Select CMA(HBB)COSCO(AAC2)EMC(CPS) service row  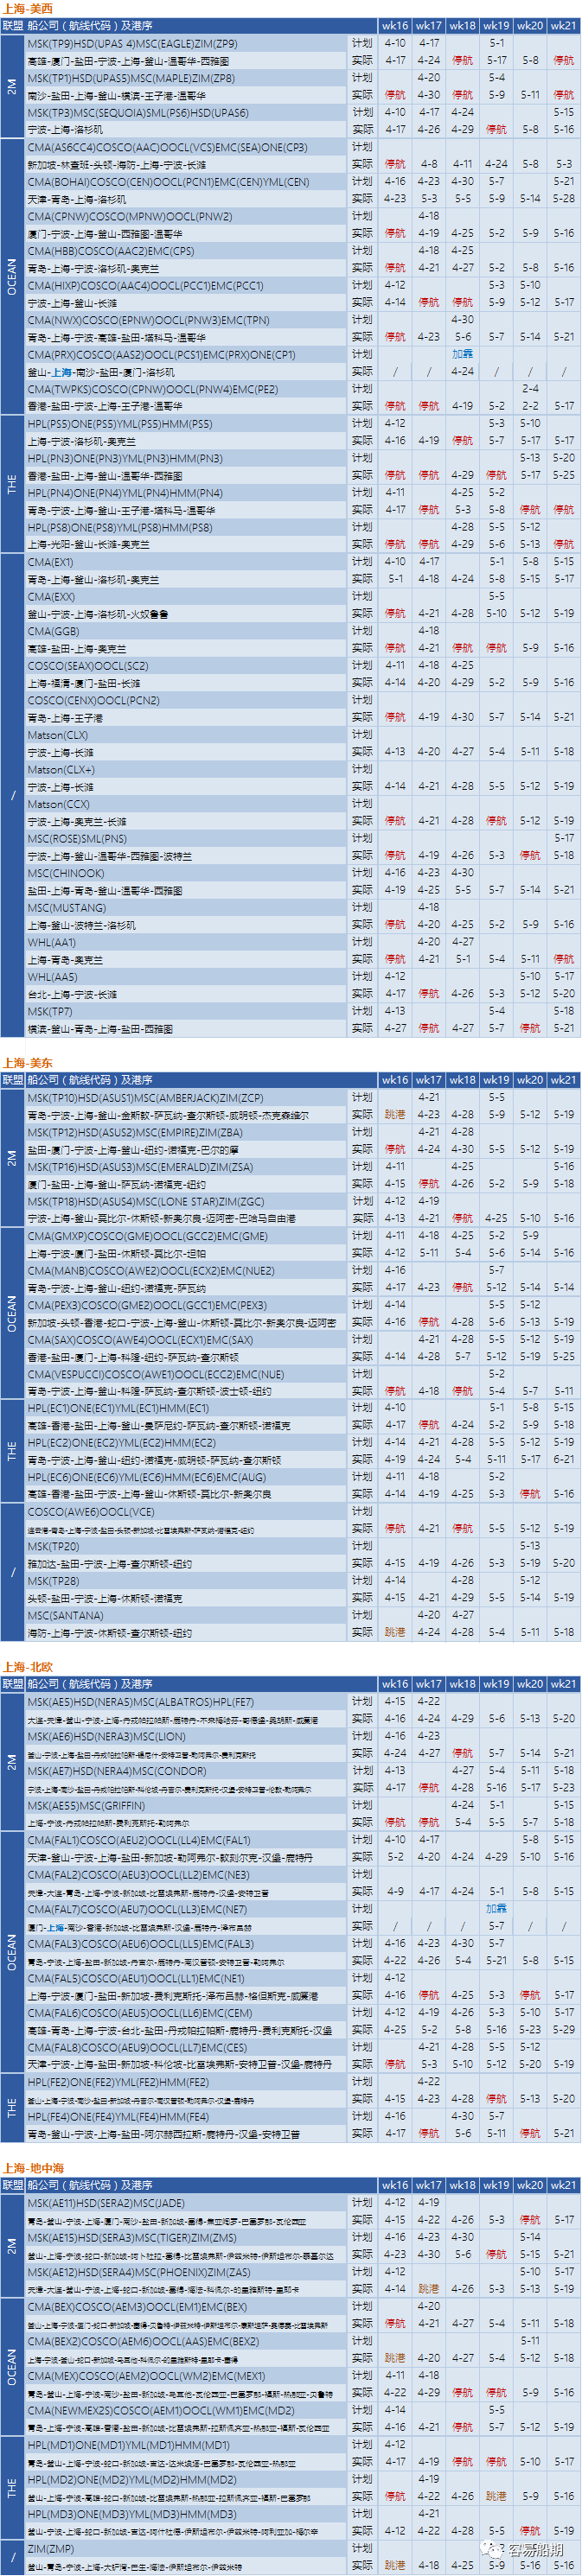coord(186,251)
